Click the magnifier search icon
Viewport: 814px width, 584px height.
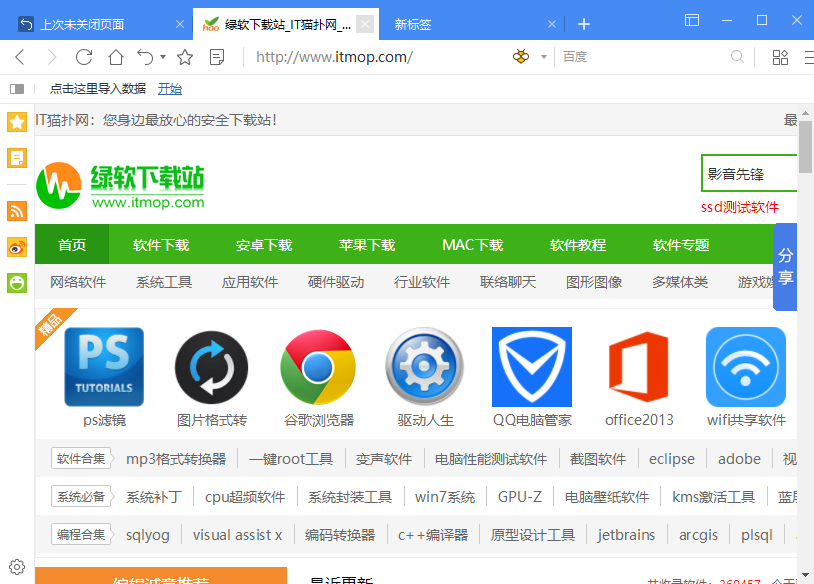click(x=737, y=57)
